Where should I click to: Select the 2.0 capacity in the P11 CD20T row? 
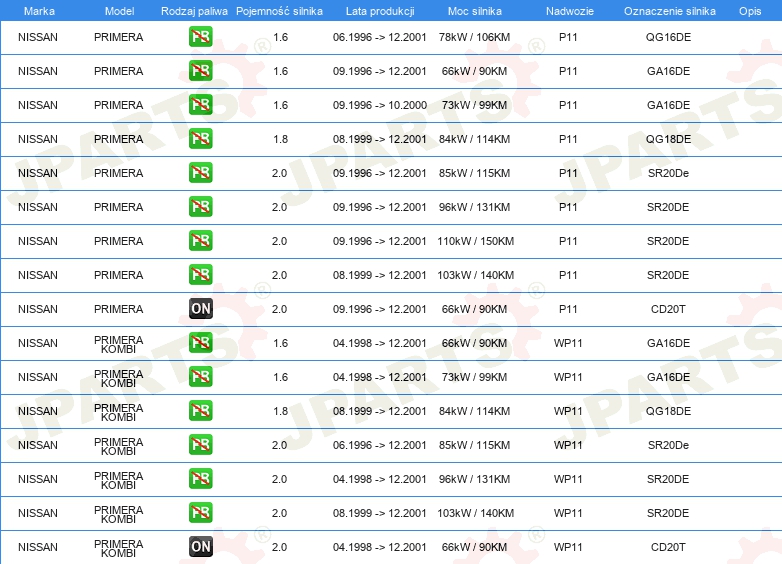279,309
